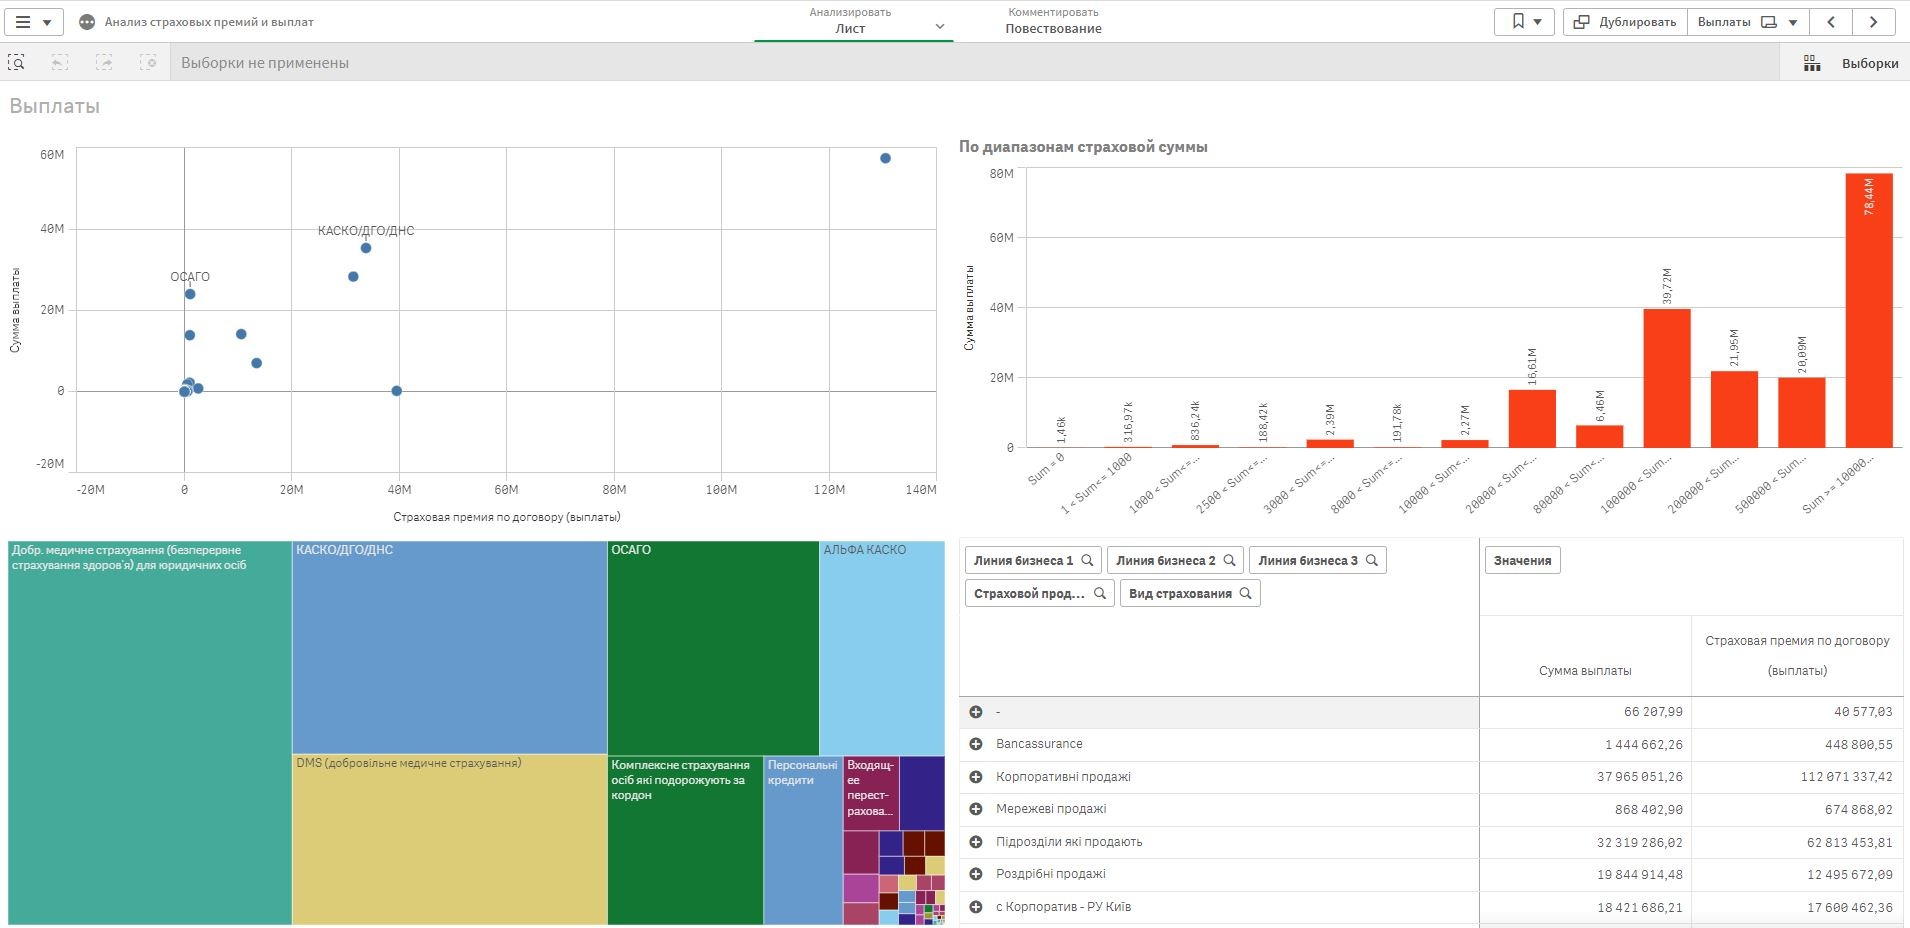Open the smart search selection tool
This screenshot has height=928, width=1910.
(17, 63)
